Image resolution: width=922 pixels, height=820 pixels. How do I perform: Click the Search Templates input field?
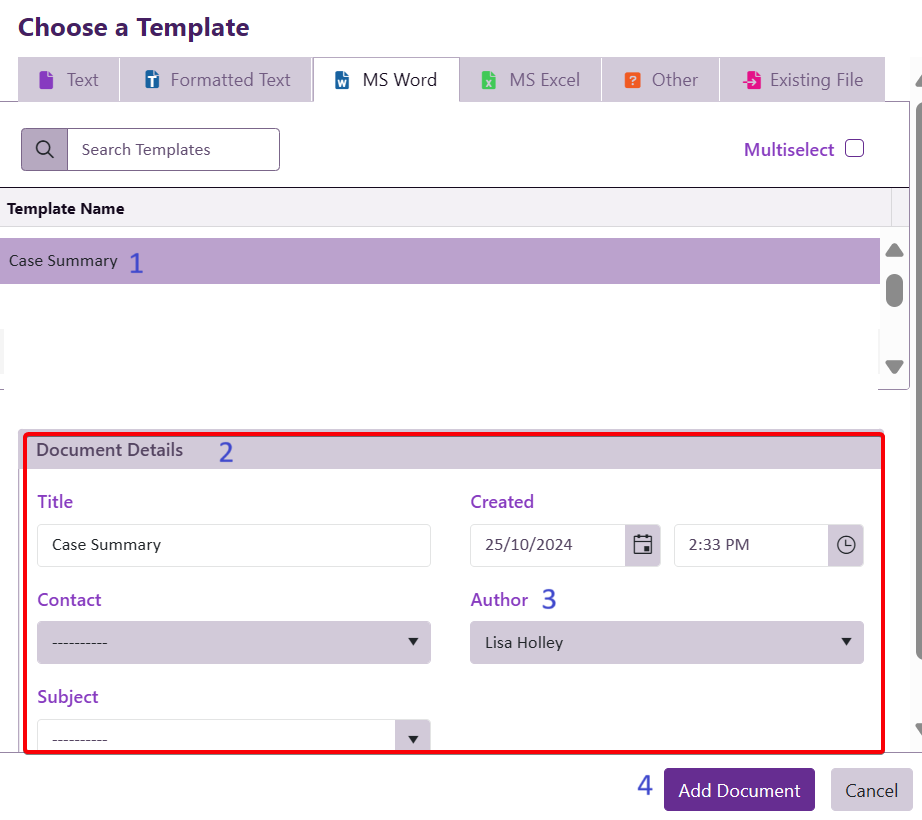pos(173,149)
